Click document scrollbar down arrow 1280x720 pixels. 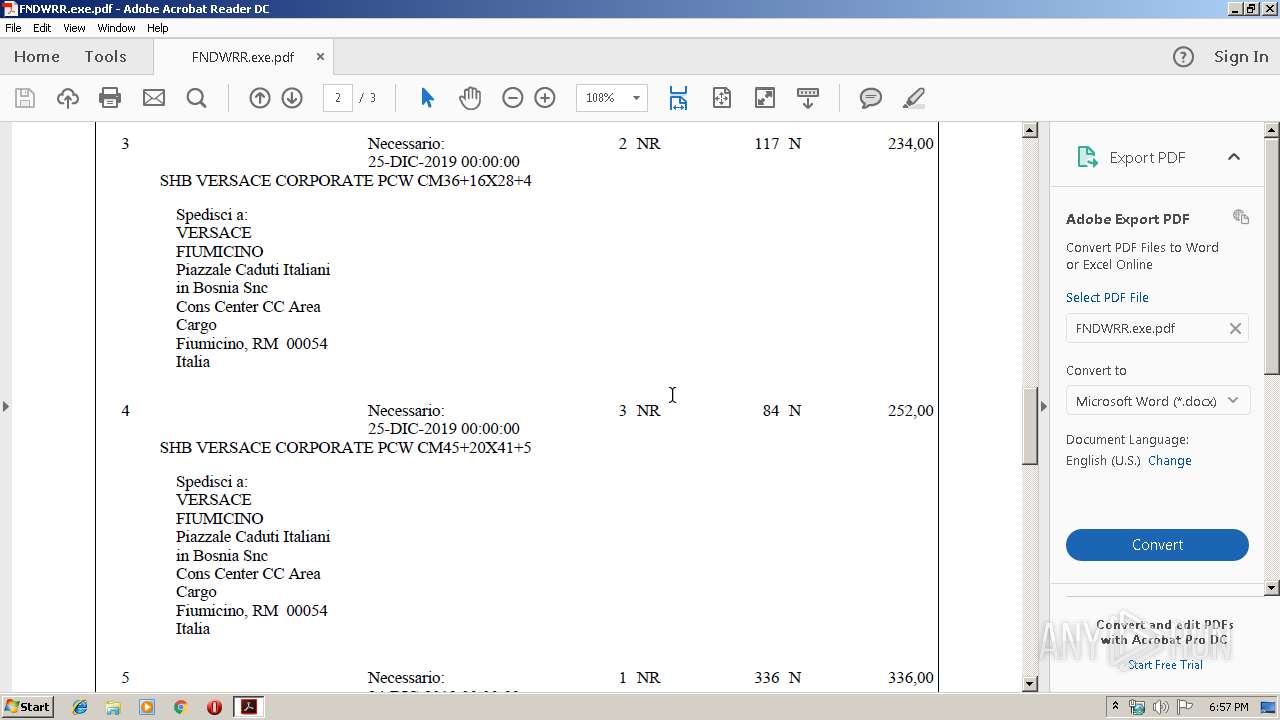(1030, 684)
